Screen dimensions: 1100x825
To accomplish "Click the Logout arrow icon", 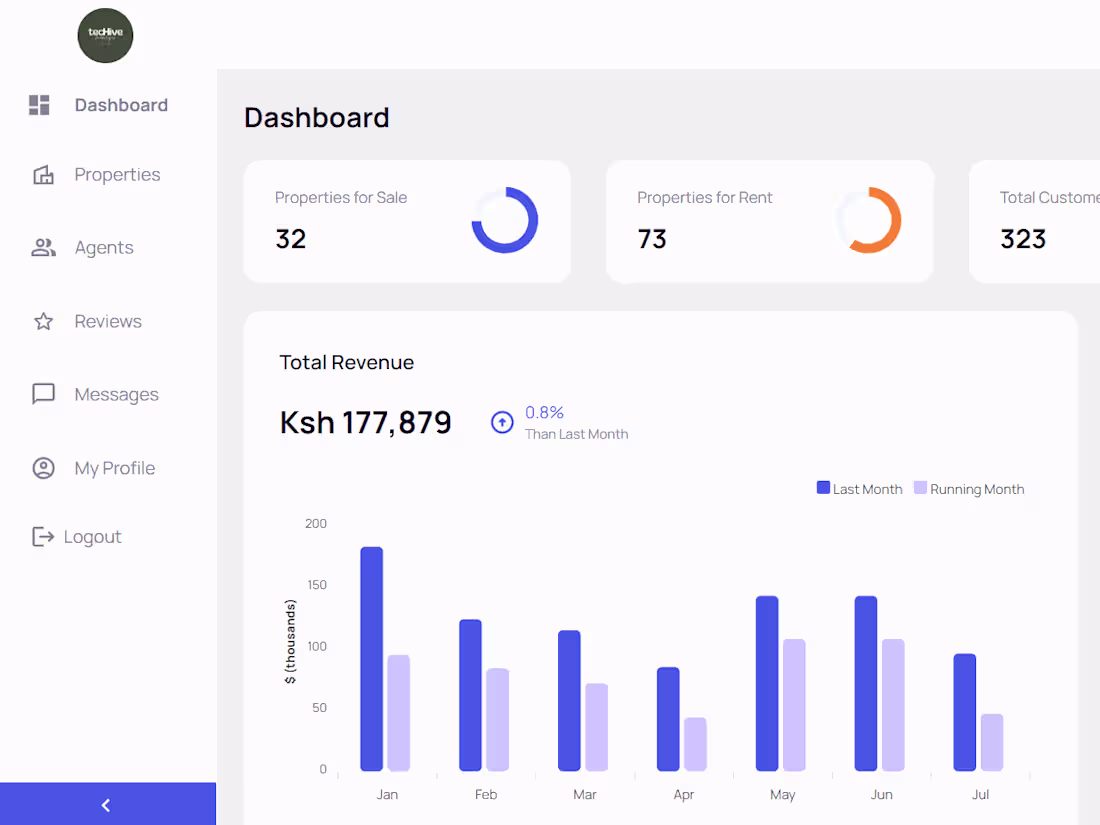I will point(43,537).
